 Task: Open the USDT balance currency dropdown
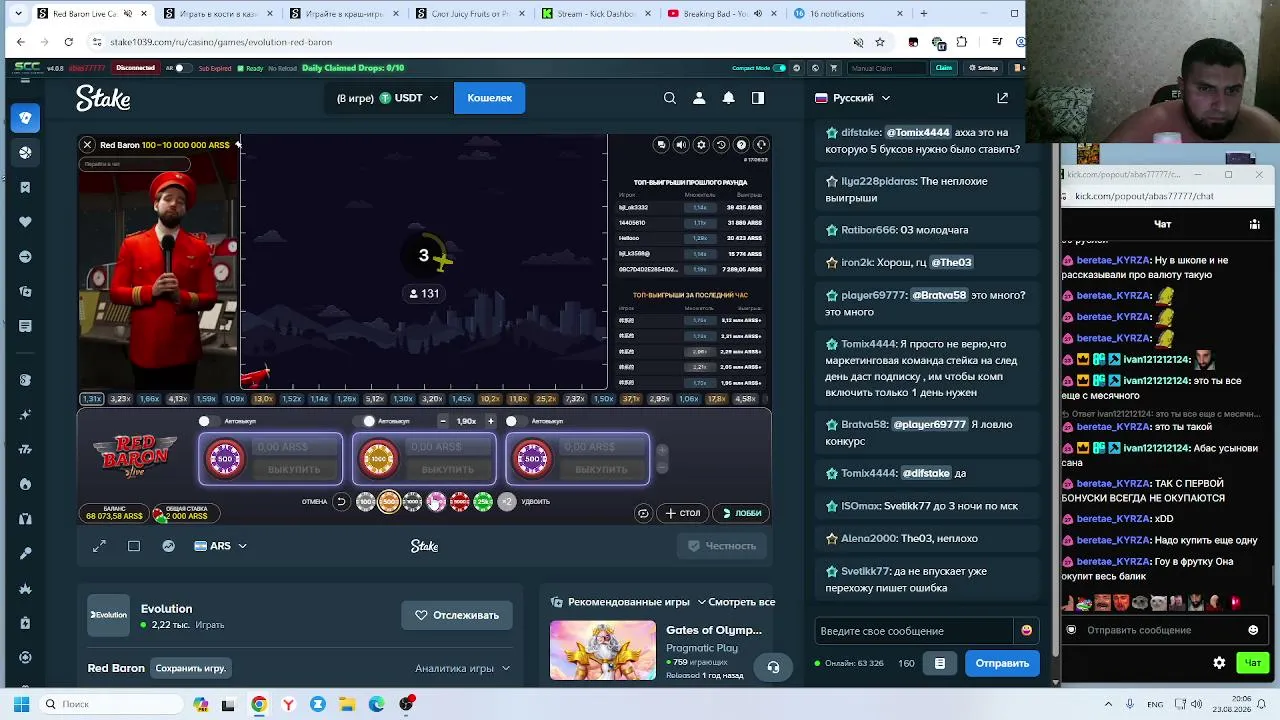coord(388,98)
